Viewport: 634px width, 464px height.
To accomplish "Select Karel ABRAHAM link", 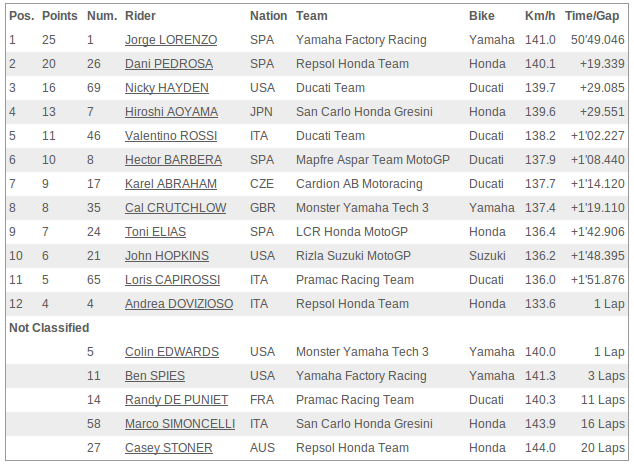I will 171,184.
